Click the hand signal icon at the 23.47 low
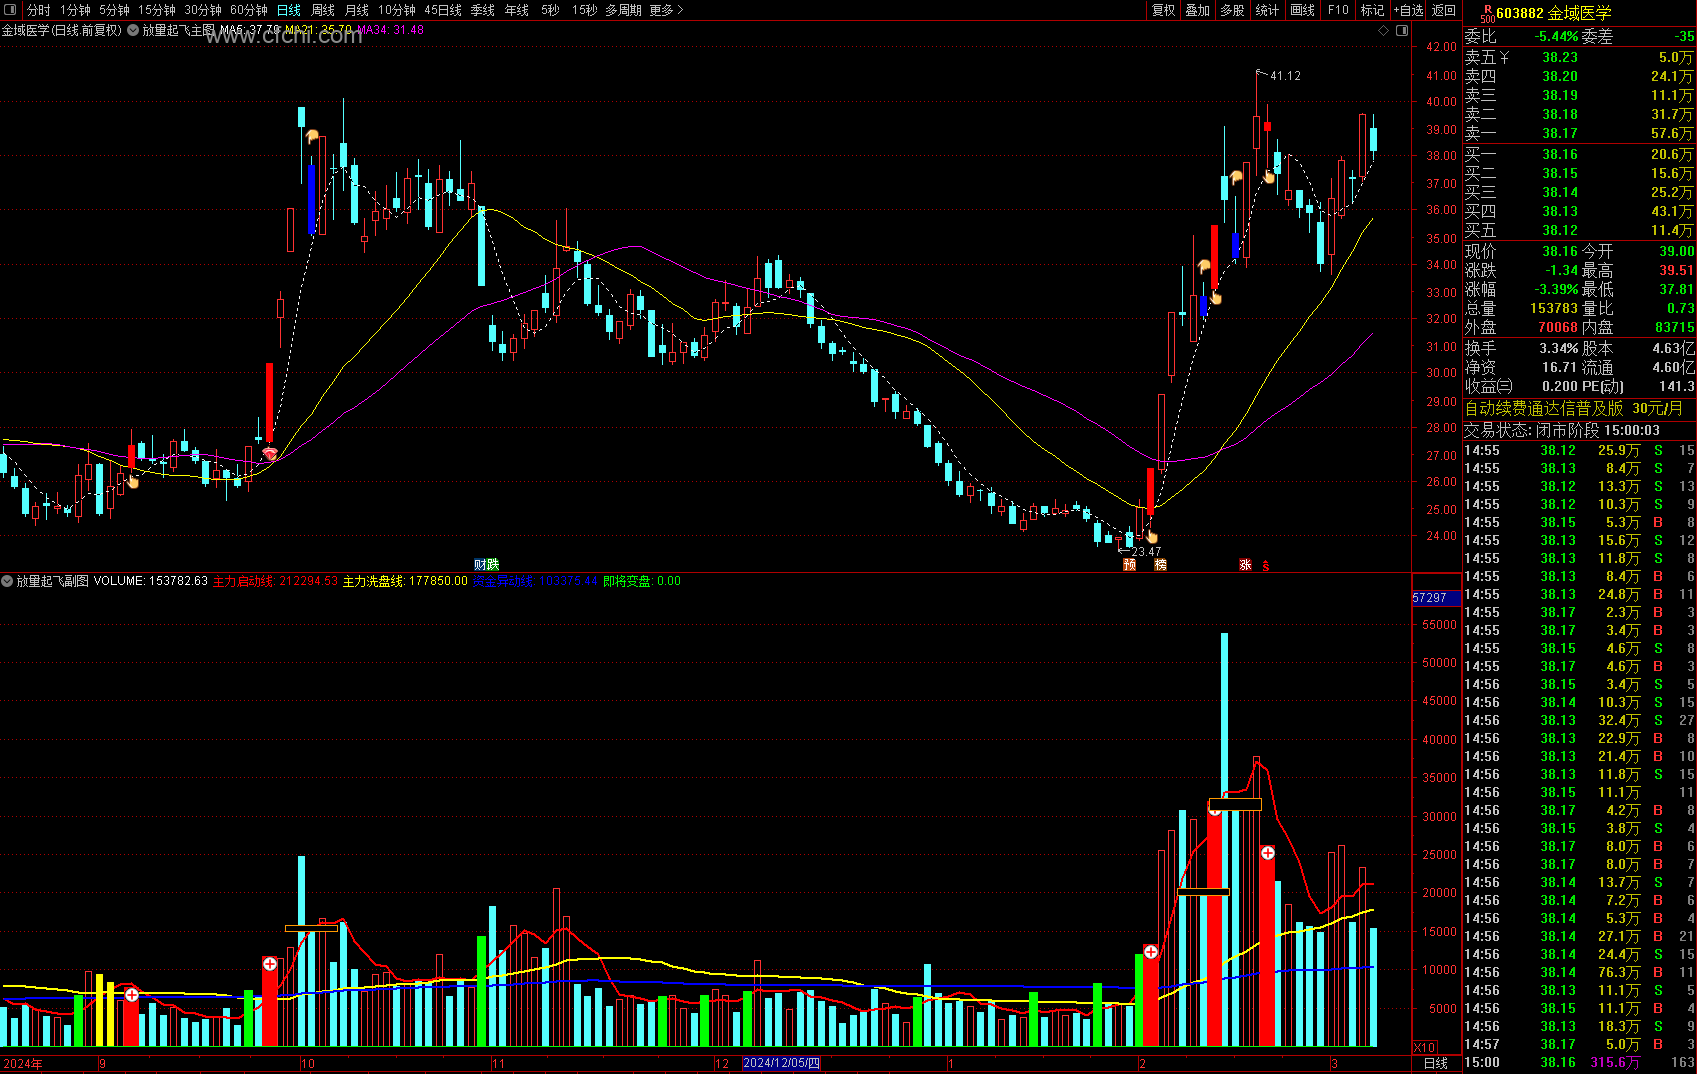Image resolution: width=1697 pixels, height=1074 pixels. click(x=1152, y=537)
